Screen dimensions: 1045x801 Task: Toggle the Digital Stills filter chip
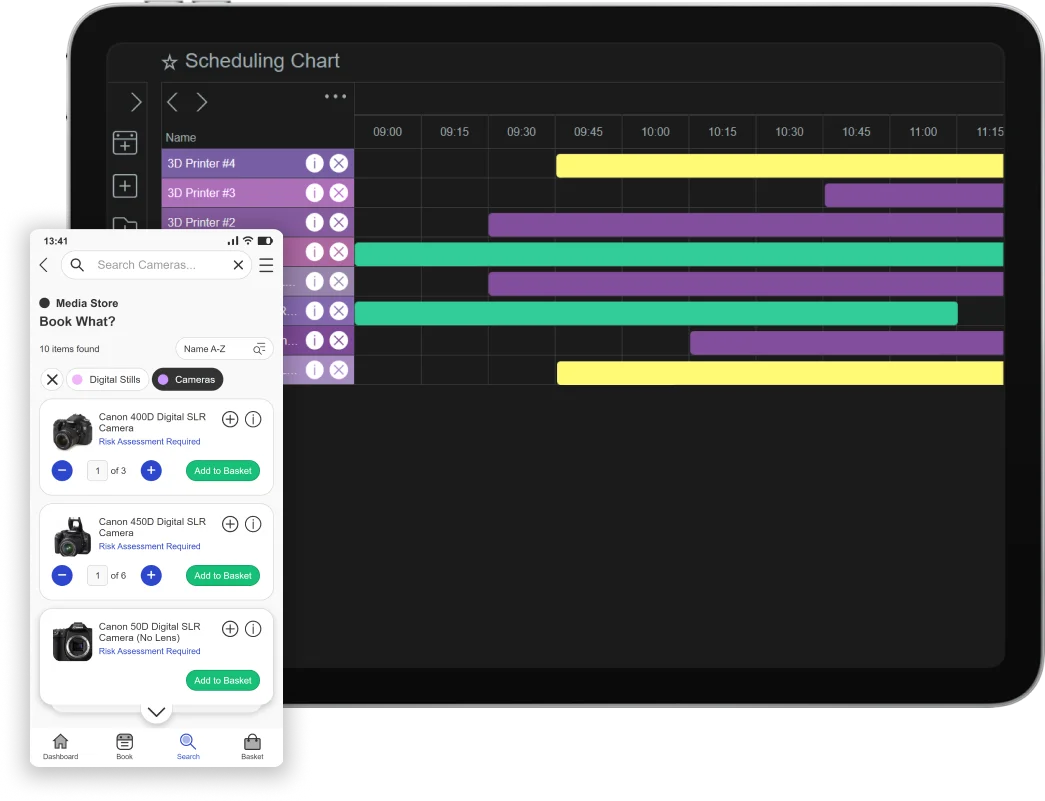coord(106,380)
